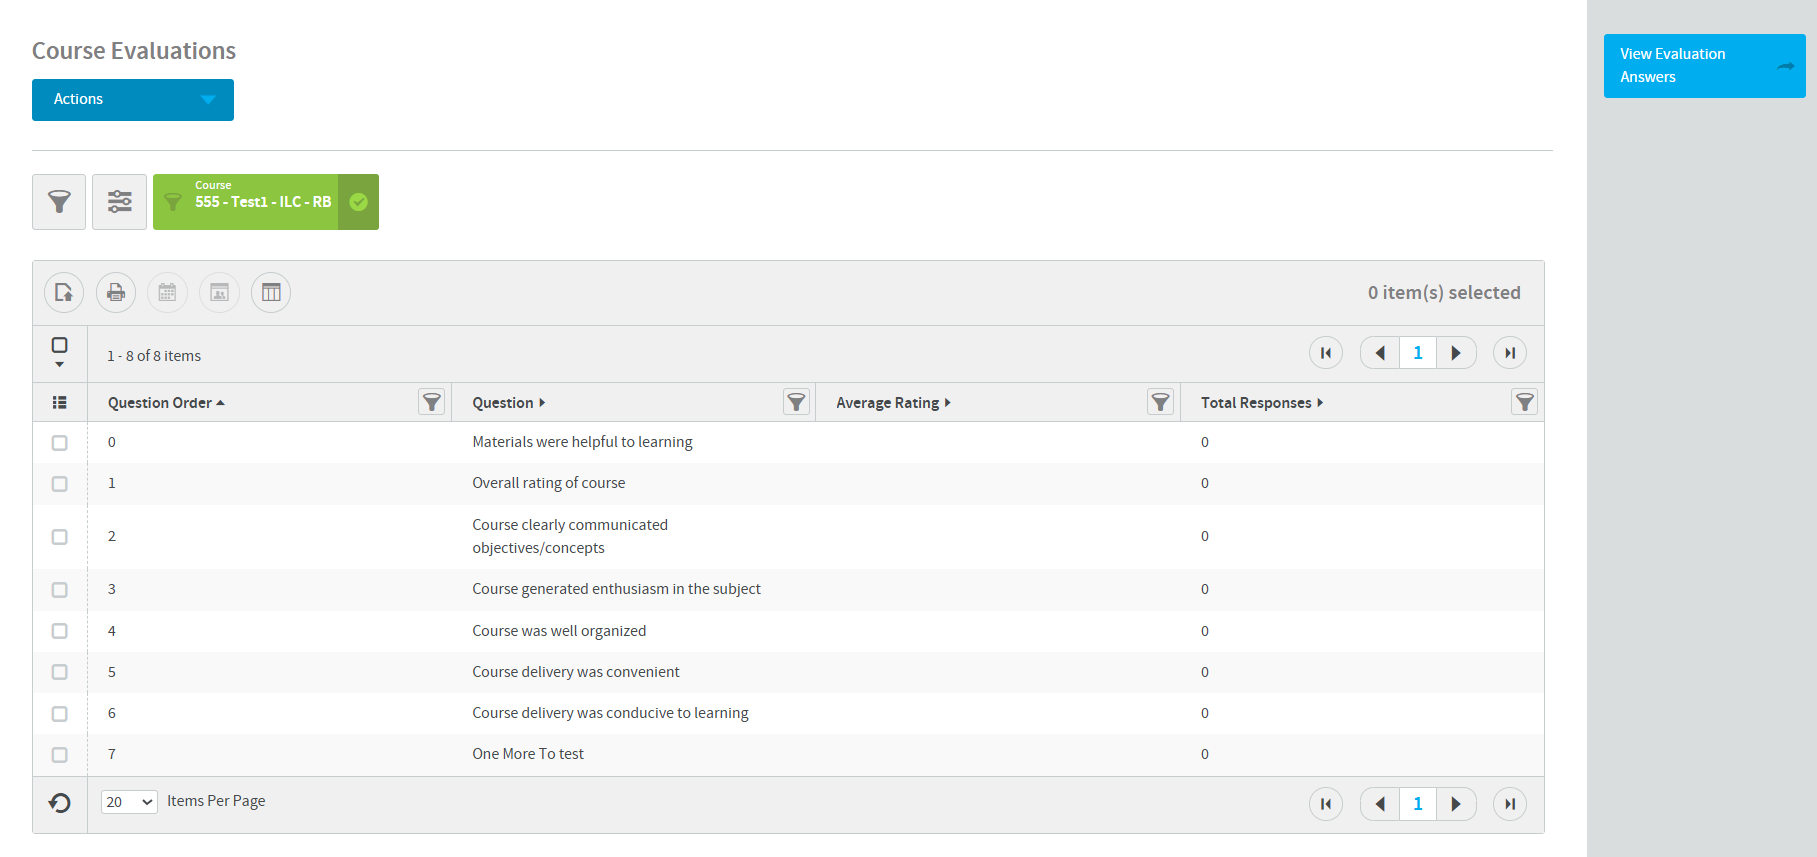Check the row for Course delivery was convenient
Image resolution: width=1817 pixels, height=857 pixels.
point(60,672)
